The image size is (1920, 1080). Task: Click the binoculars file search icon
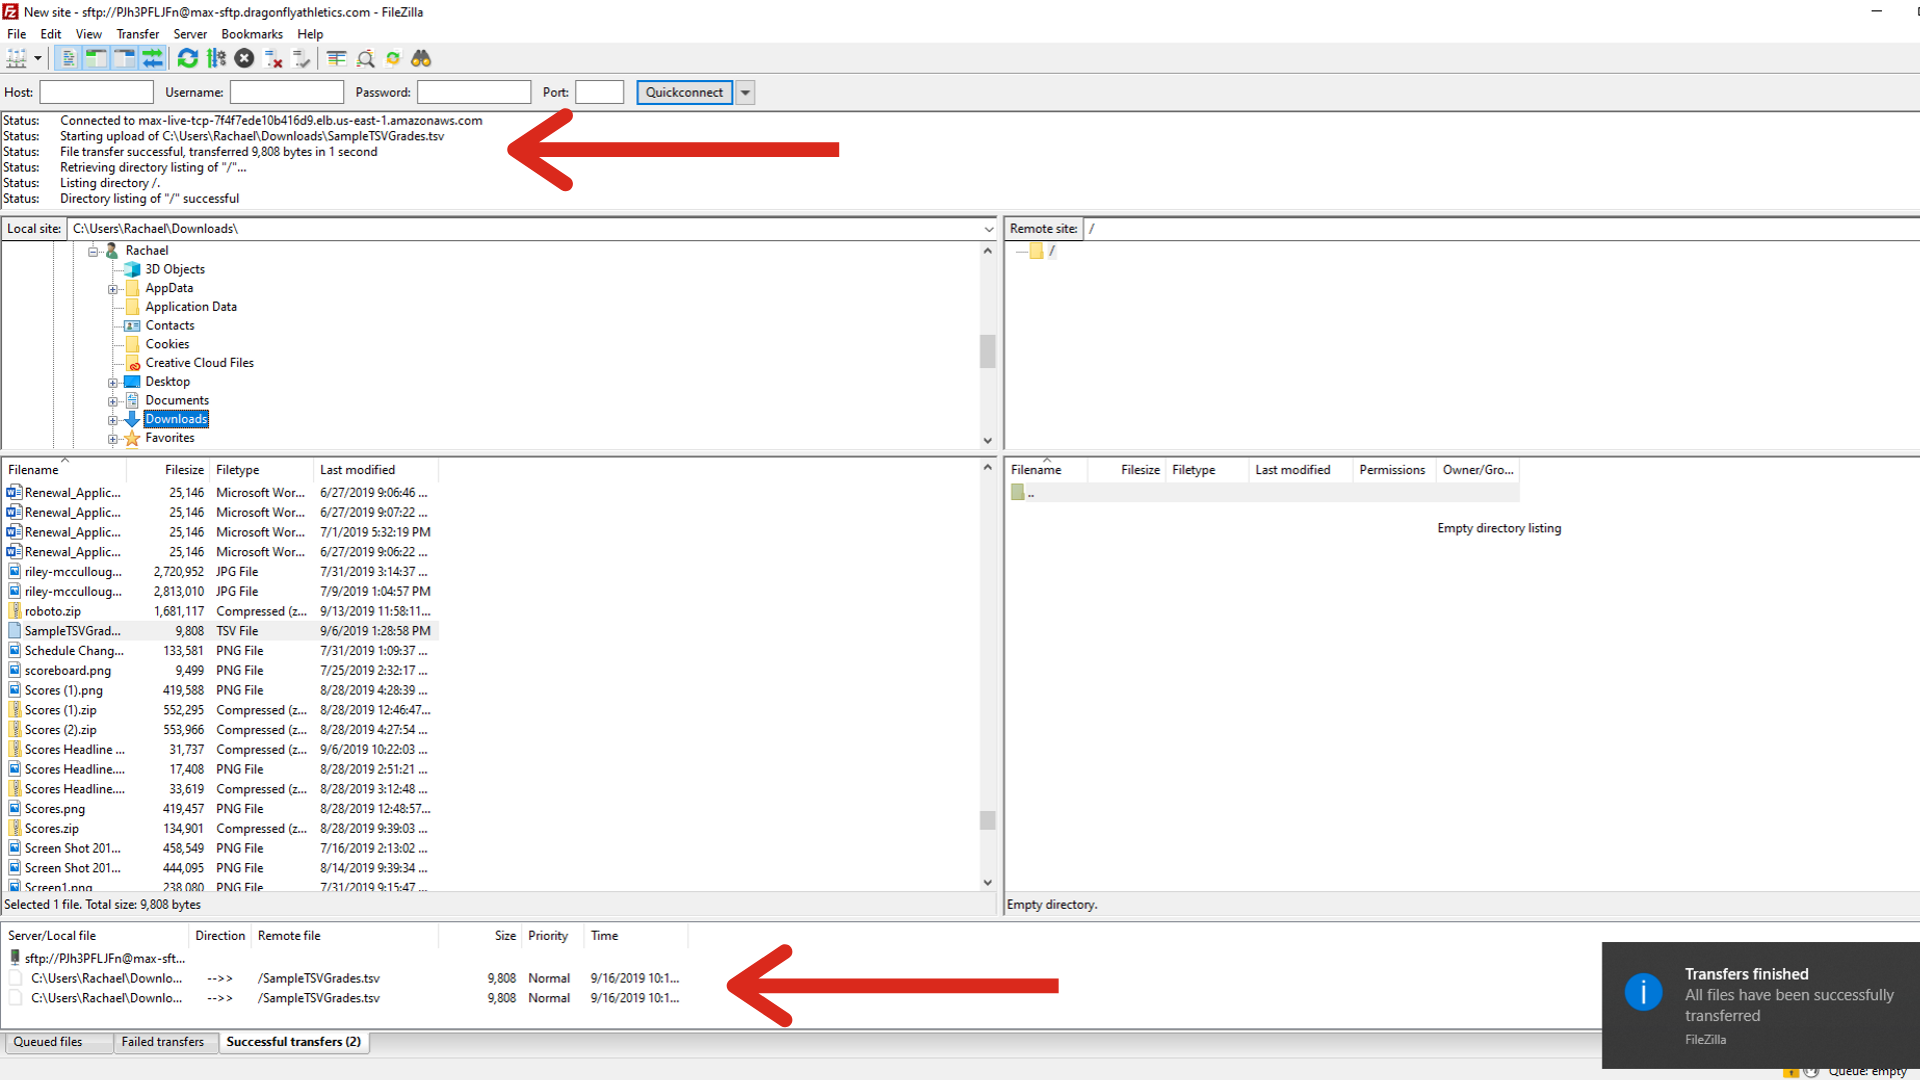421,59
